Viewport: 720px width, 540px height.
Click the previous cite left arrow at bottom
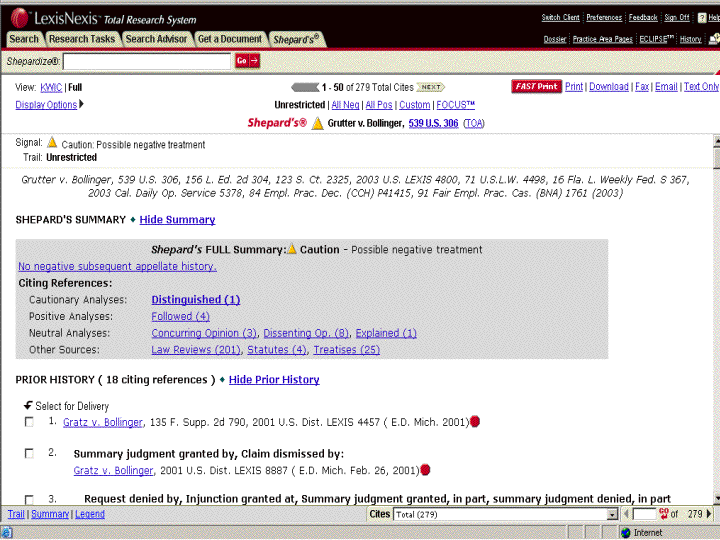[x=626, y=514]
